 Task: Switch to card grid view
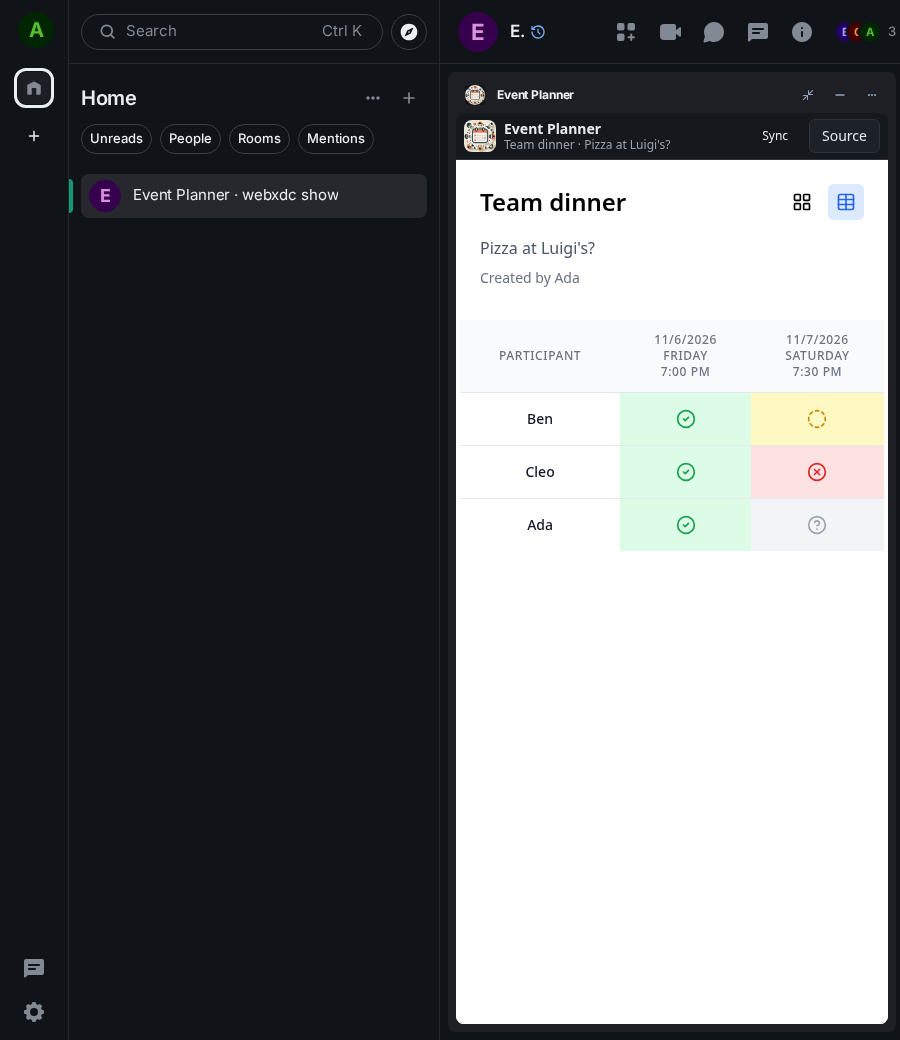click(x=802, y=202)
